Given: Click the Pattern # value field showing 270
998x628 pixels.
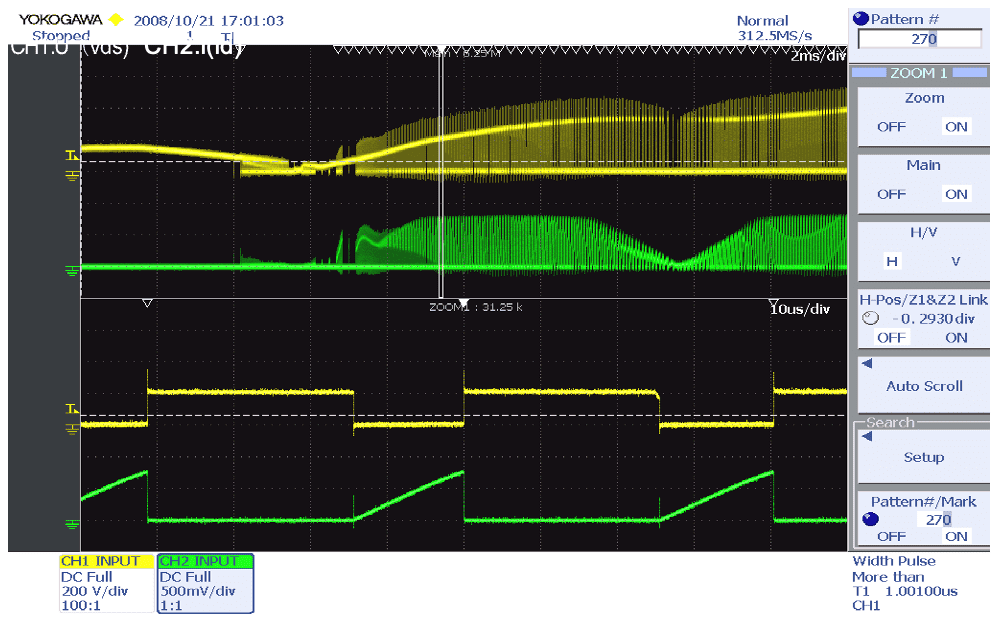Looking at the screenshot, I should click(919, 39).
